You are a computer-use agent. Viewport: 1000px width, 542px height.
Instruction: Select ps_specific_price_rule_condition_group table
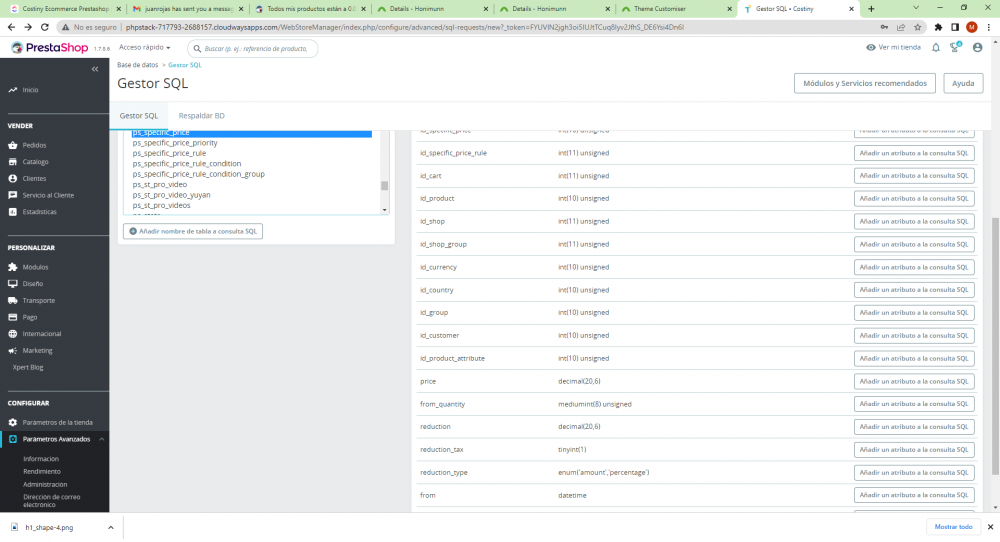tap(198, 174)
